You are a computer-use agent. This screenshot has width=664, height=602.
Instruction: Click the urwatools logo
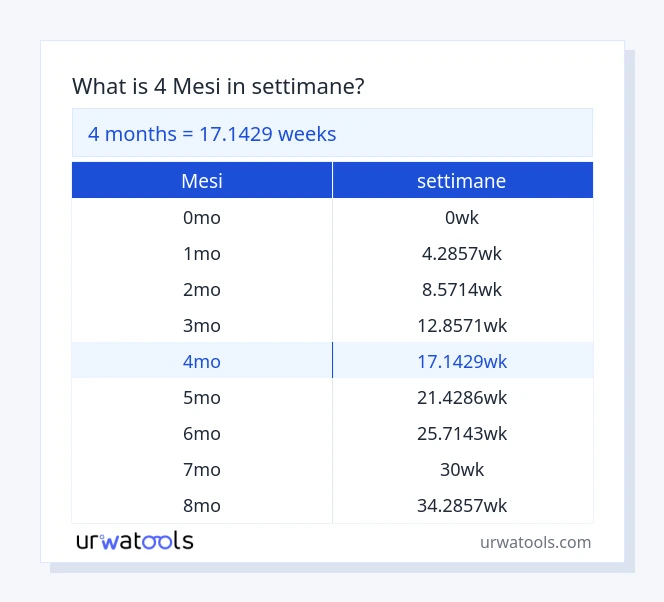[x=135, y=541]
